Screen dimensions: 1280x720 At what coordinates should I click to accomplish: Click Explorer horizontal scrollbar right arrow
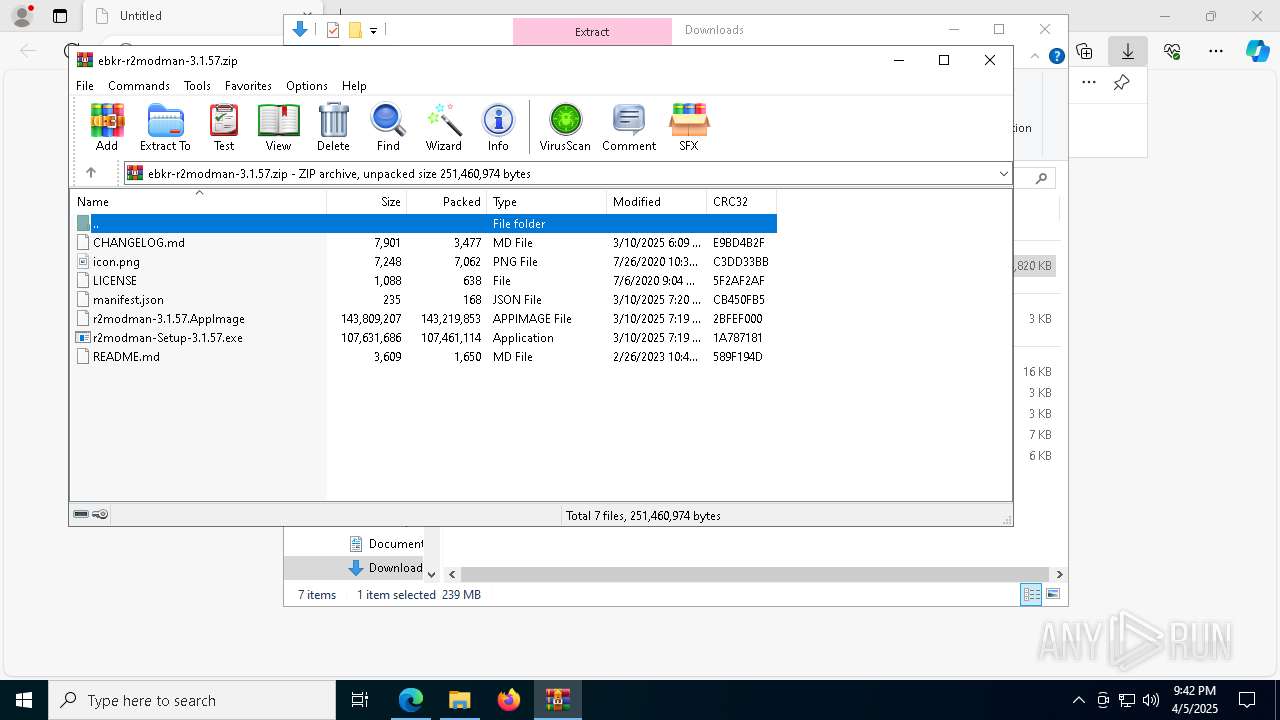click(1059, 574)
